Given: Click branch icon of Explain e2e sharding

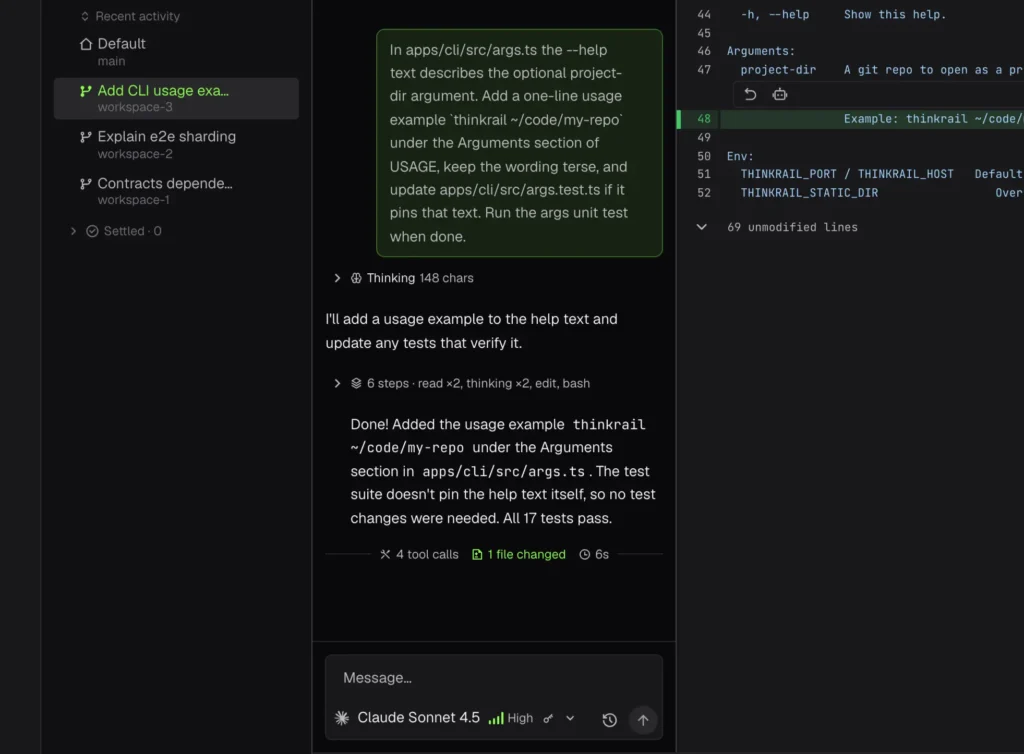Looking at the screenshot, I should pyautogui.click(x=86, y=136).
